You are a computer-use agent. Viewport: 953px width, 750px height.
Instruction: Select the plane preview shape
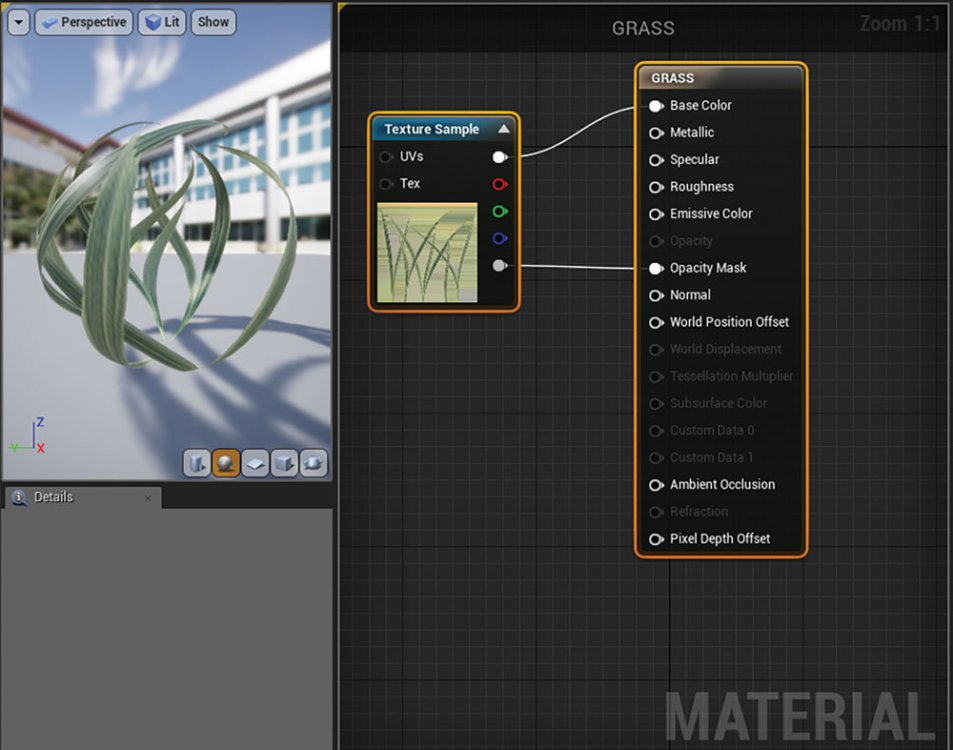pos(255,464)
